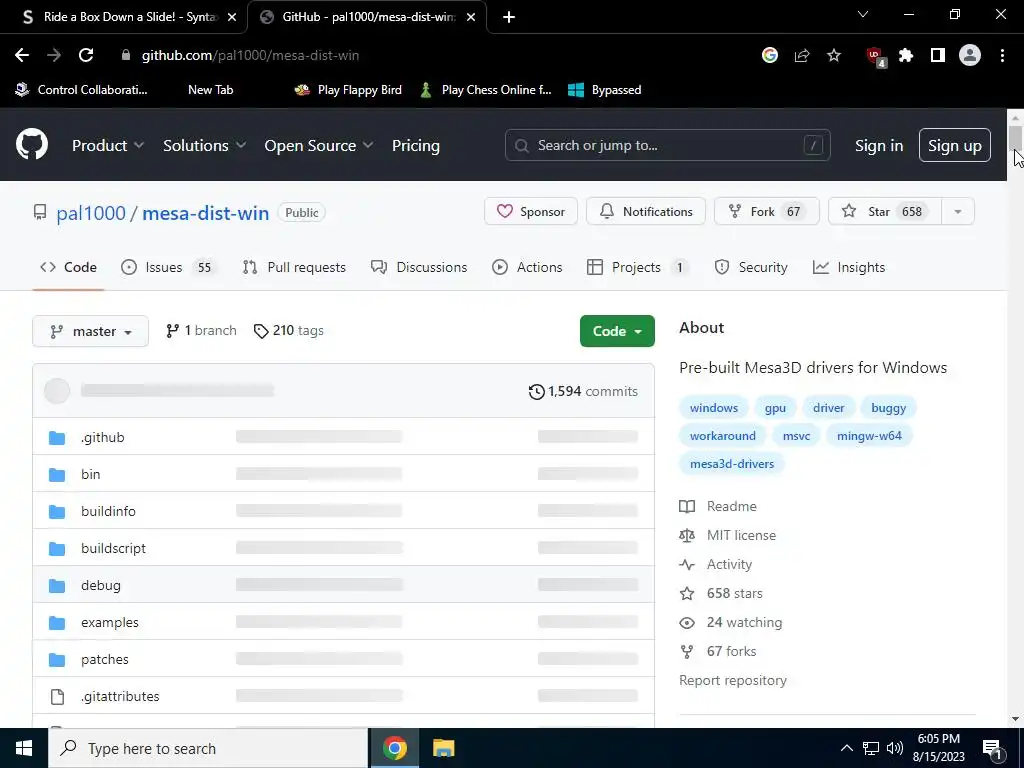The width and height of the screenshot is (1024, 768).
Task: Open the debug folder
Action: click(101, 585)
